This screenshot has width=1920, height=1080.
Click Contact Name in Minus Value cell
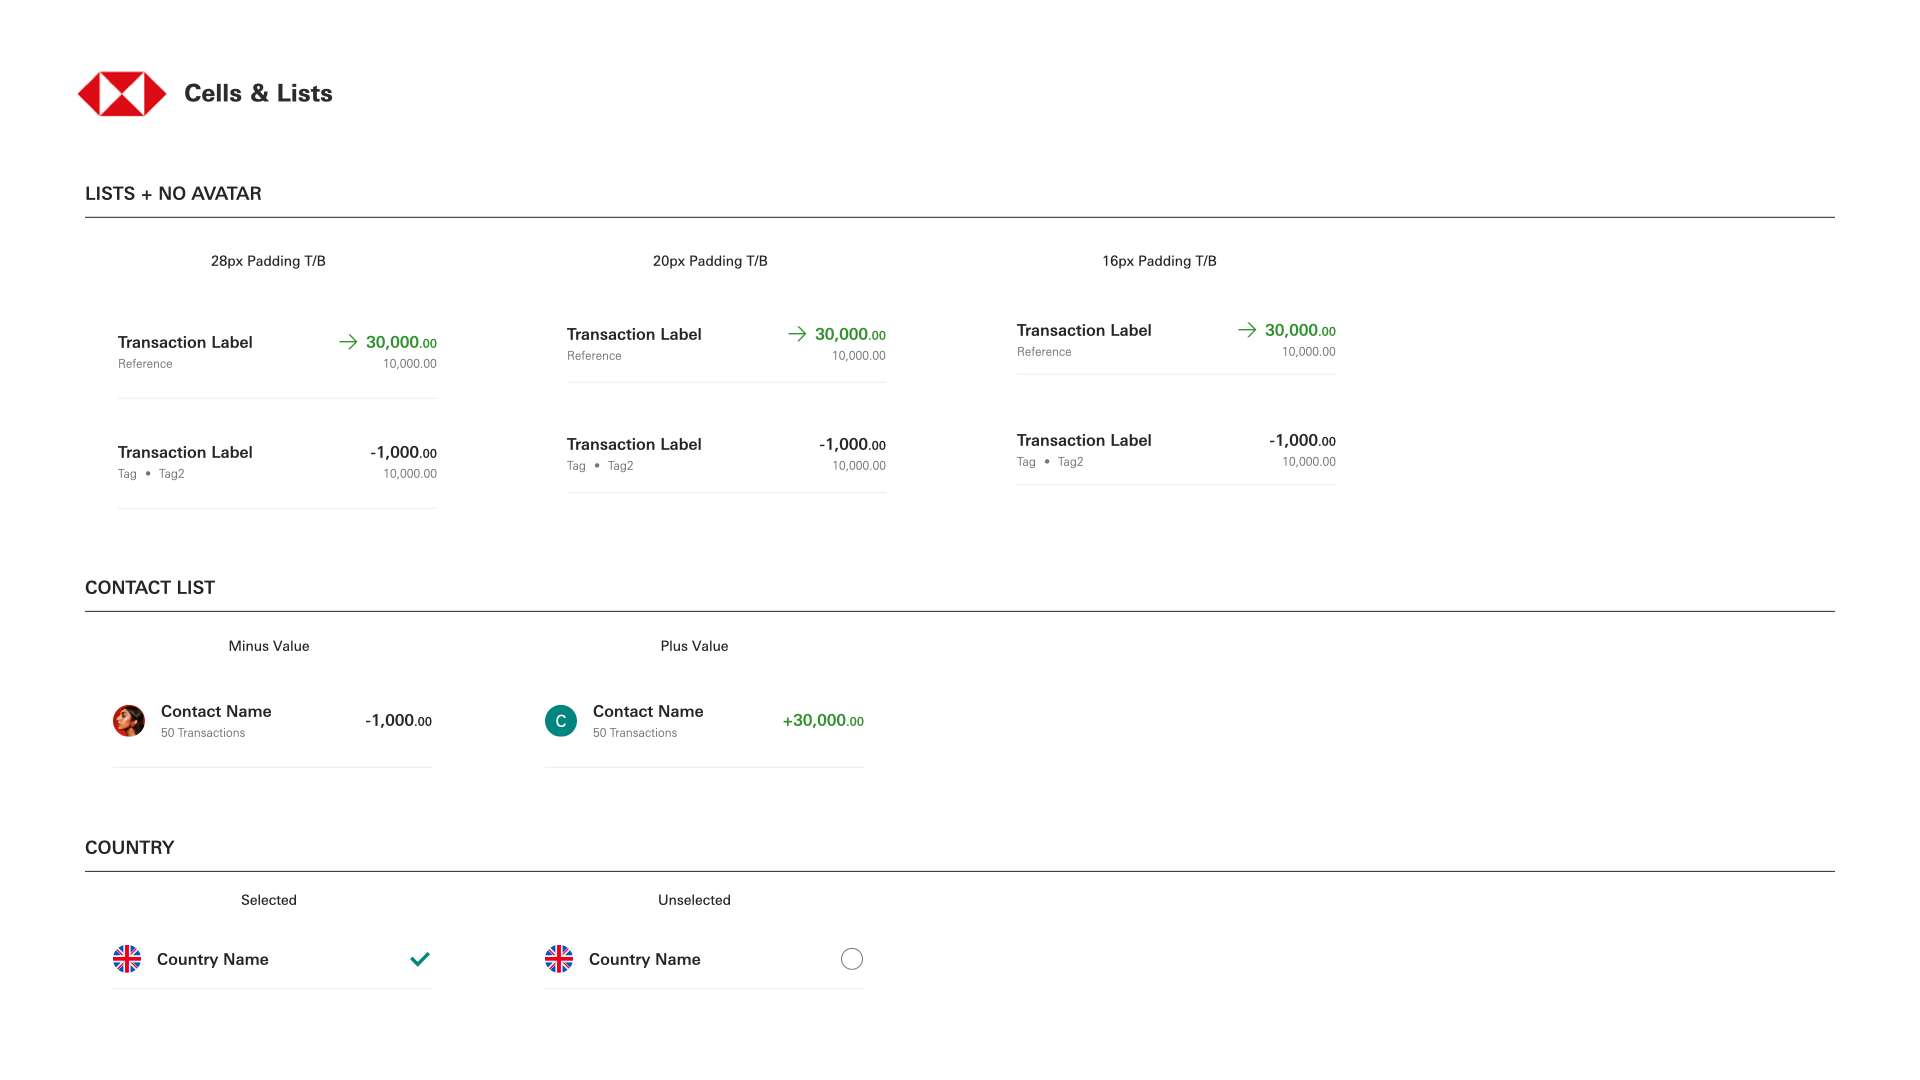click(216, 711)
